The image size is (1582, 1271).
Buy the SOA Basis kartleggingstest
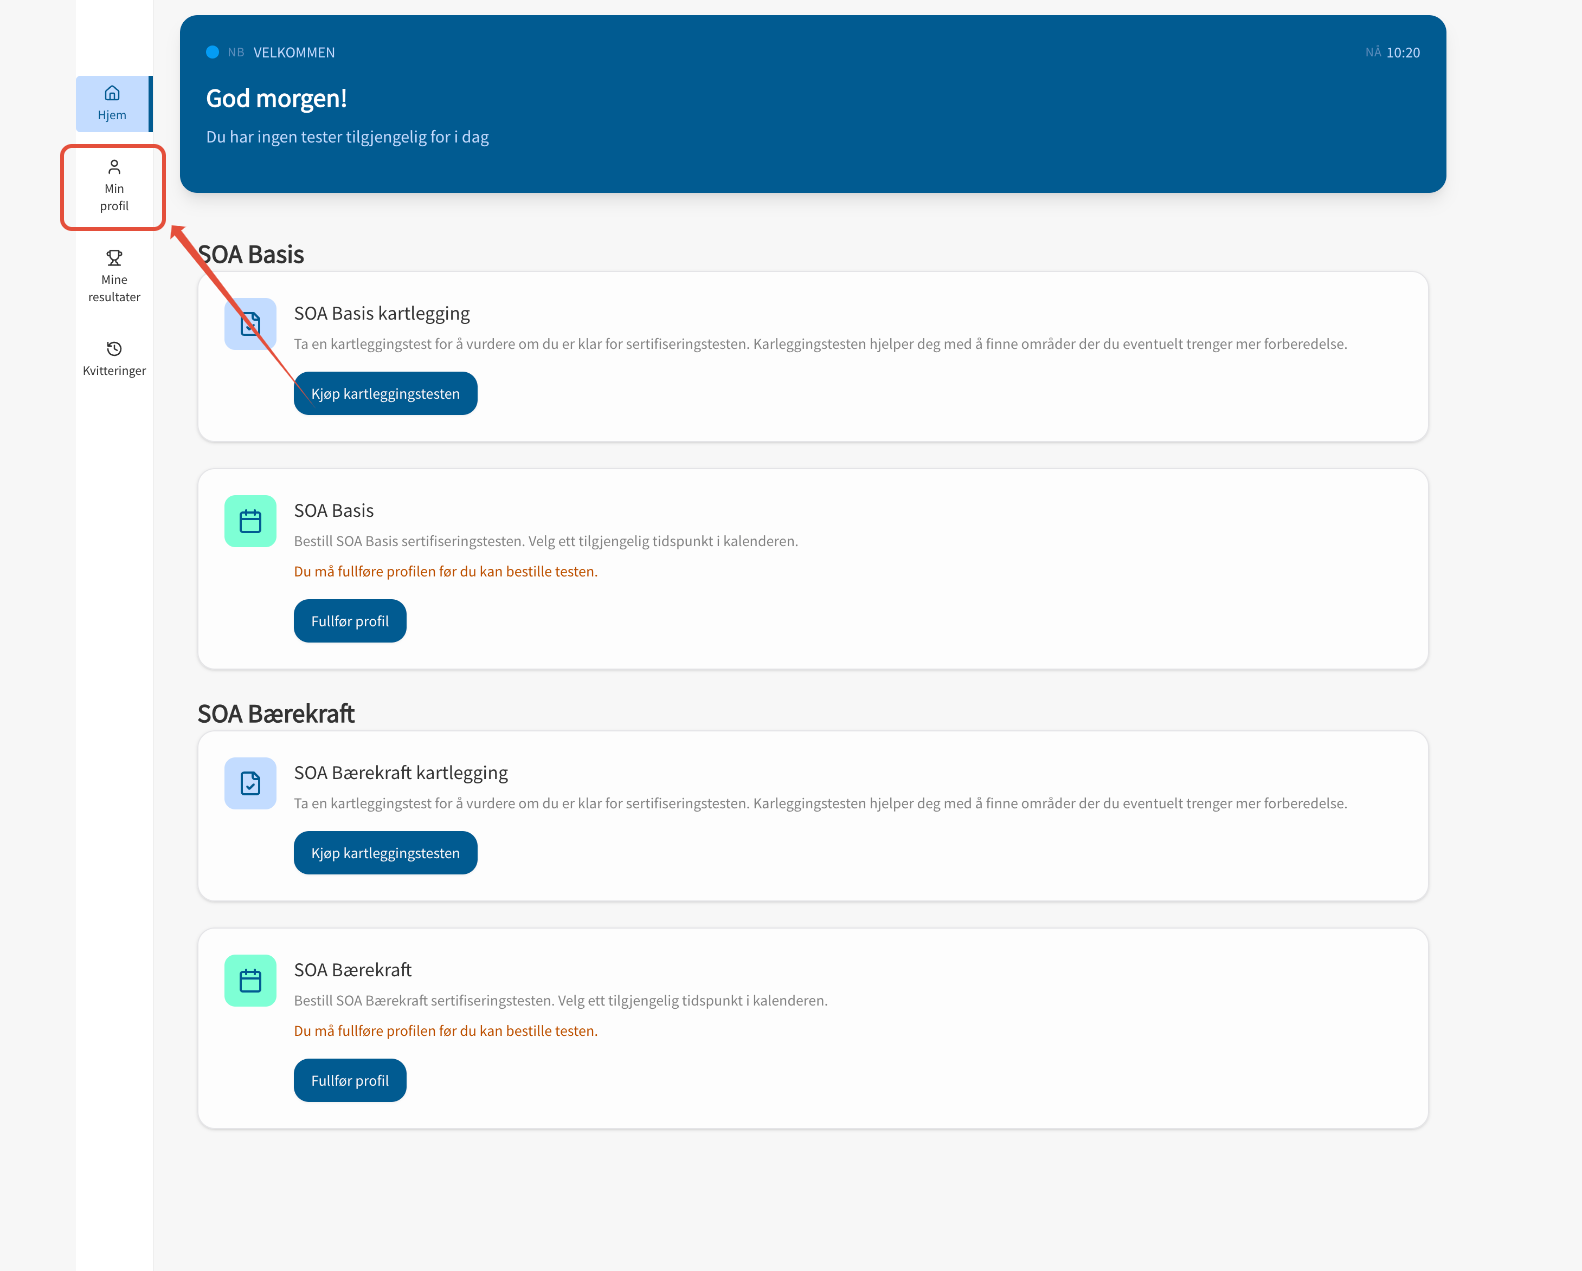(x=385, y=394)
